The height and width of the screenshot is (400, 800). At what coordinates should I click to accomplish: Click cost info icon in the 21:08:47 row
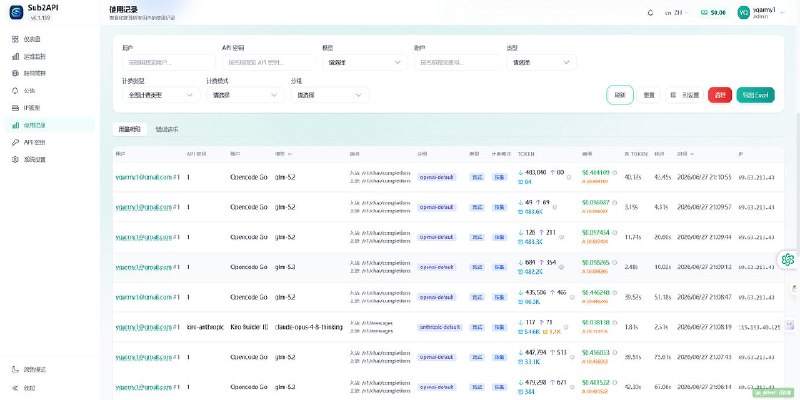click(x=614, y=293)
